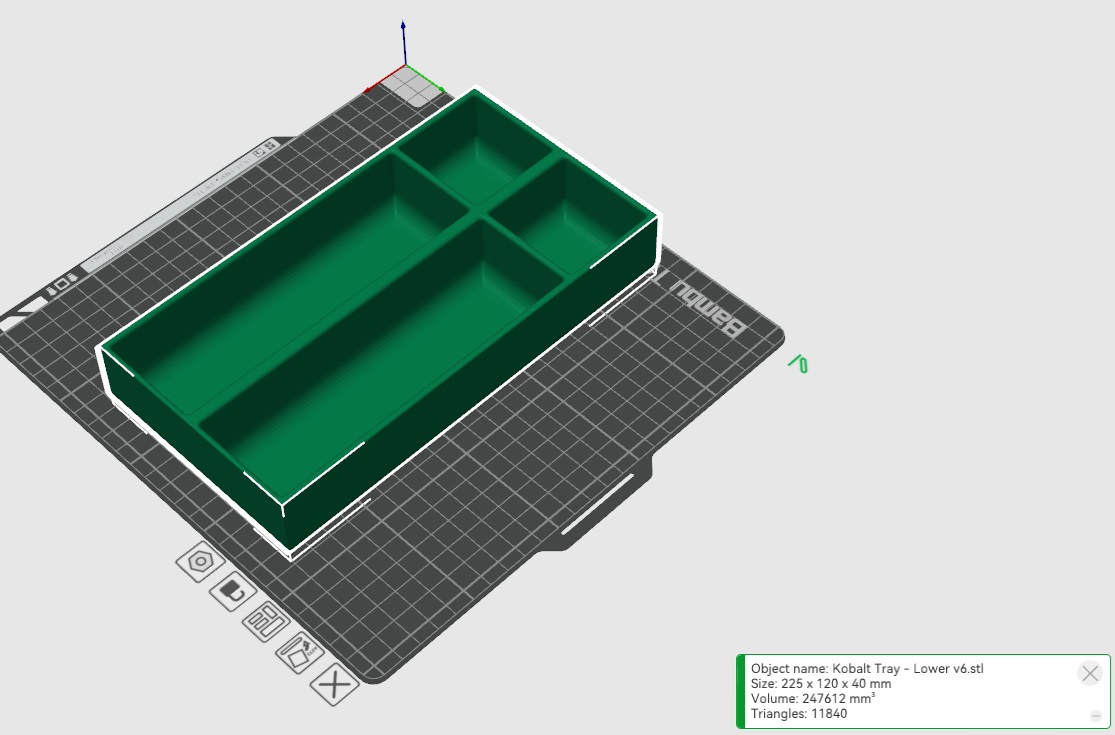Click the 'Object name: Kobalt Tray - Lower v6.stl' line

[x=867, y=668]
